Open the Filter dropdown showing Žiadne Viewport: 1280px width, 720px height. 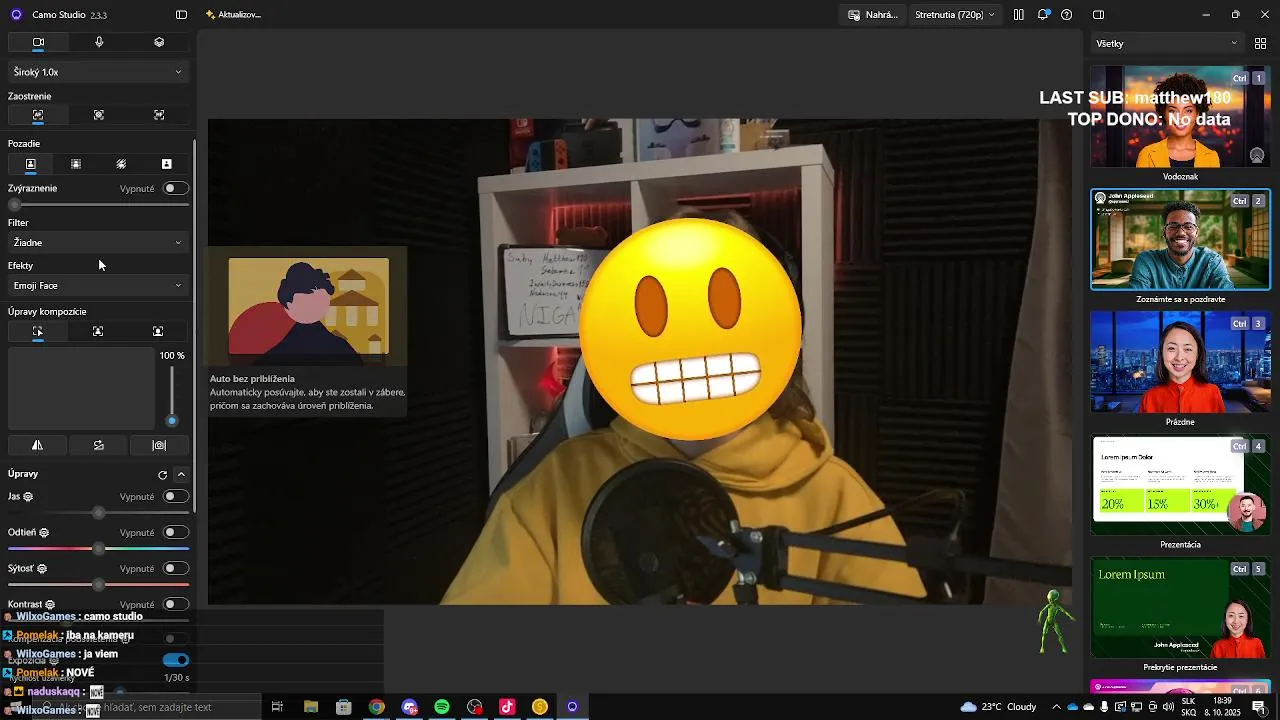coord(98,243)
